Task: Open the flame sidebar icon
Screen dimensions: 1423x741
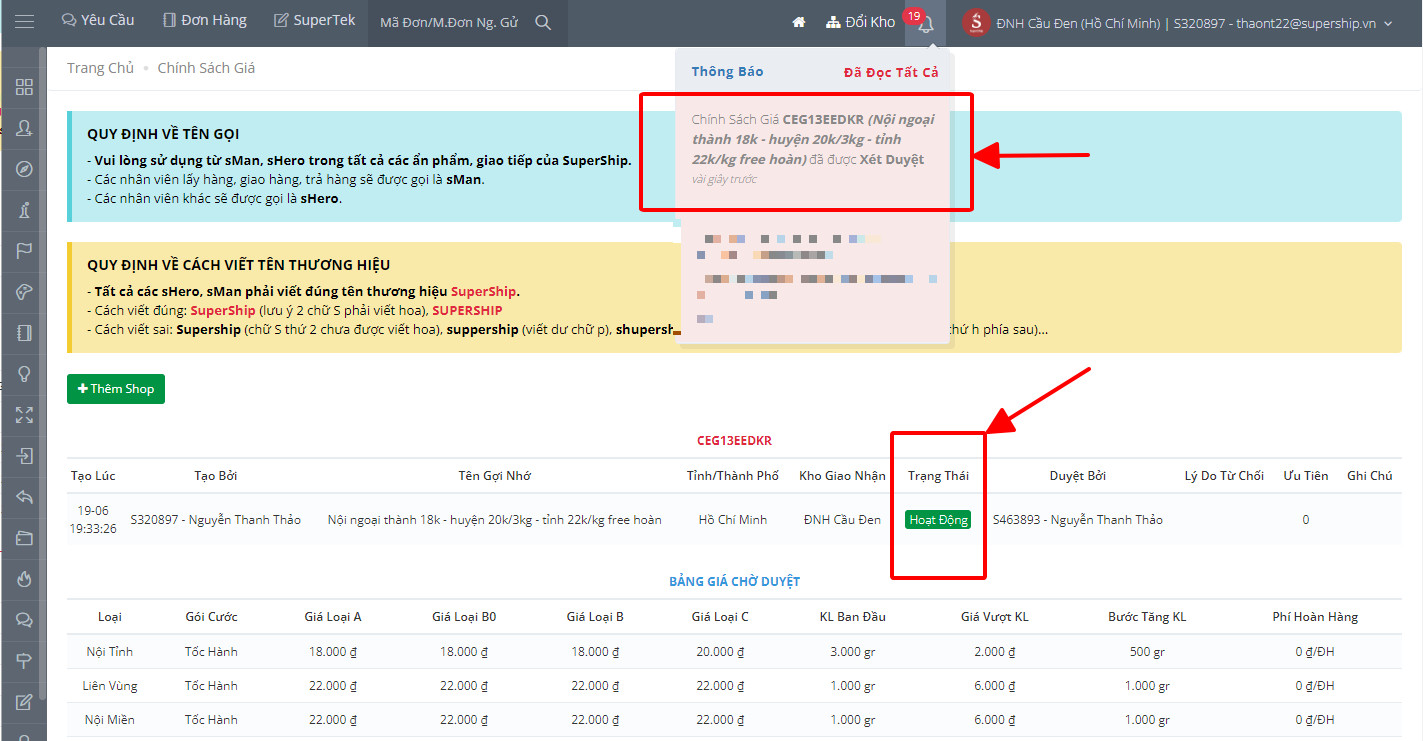Action: [x=25, y=578]
